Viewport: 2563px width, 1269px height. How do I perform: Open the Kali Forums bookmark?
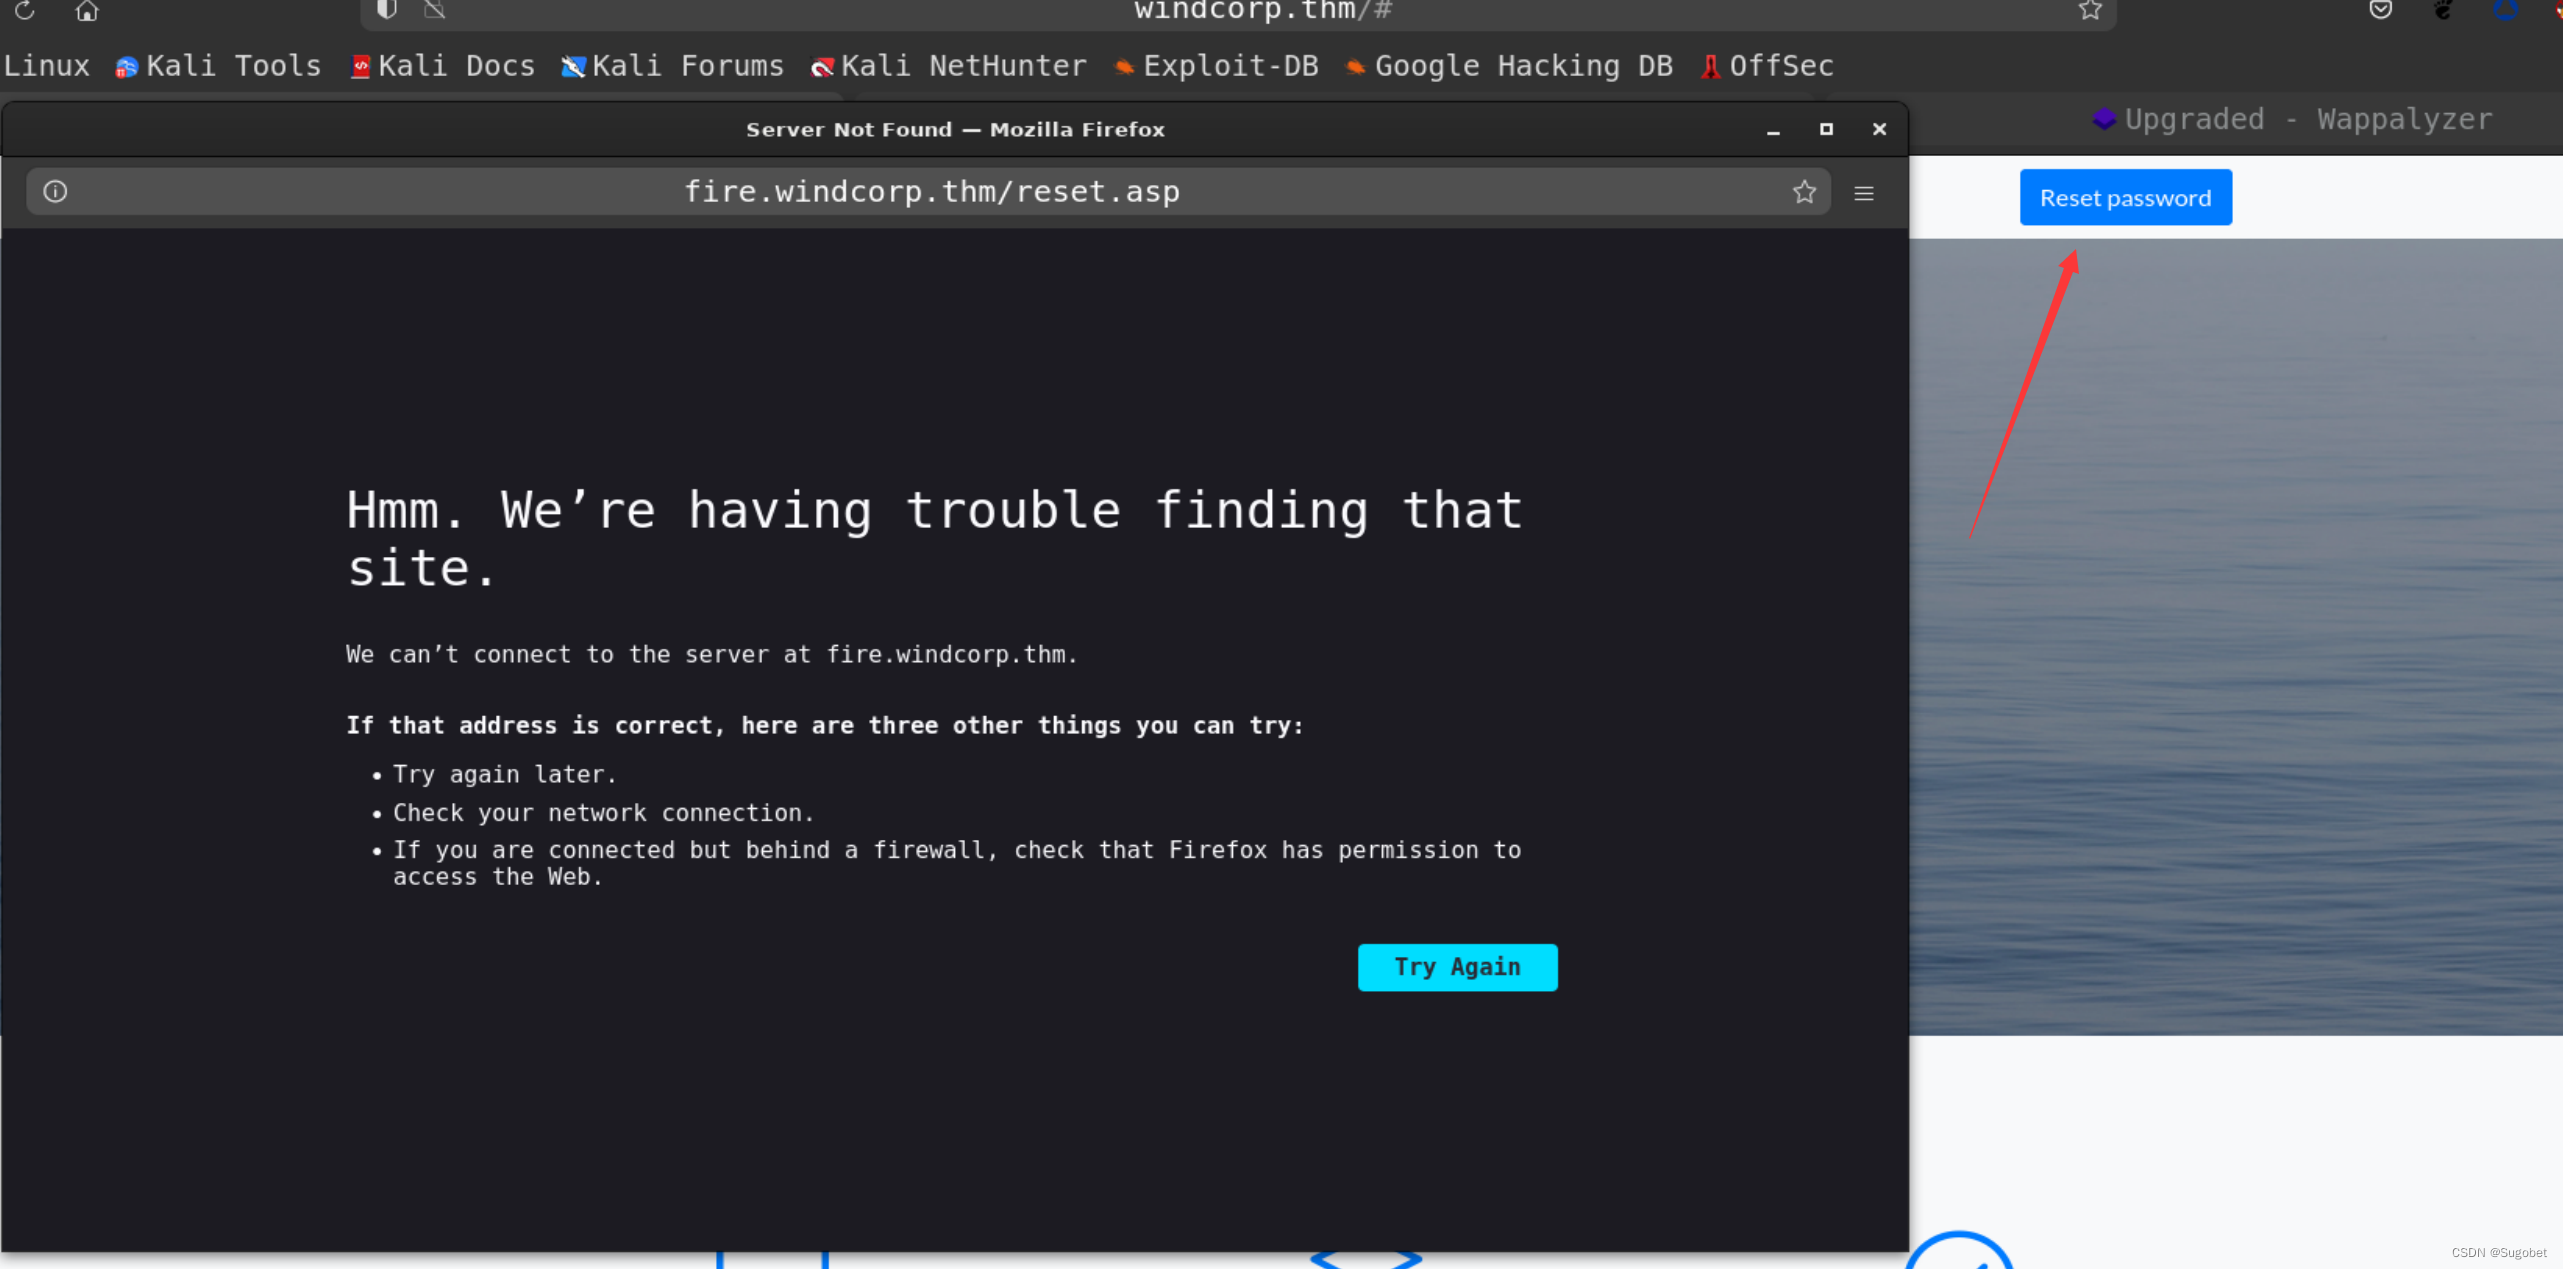(x=673, y=66)
